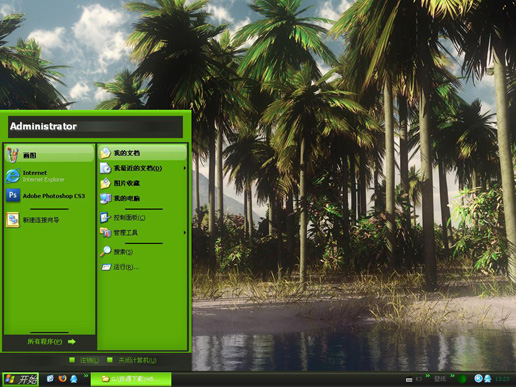Viewport: 516px width, 387px height.
Task: Click the QQ penguin quick launch icon
Action: 74,379
